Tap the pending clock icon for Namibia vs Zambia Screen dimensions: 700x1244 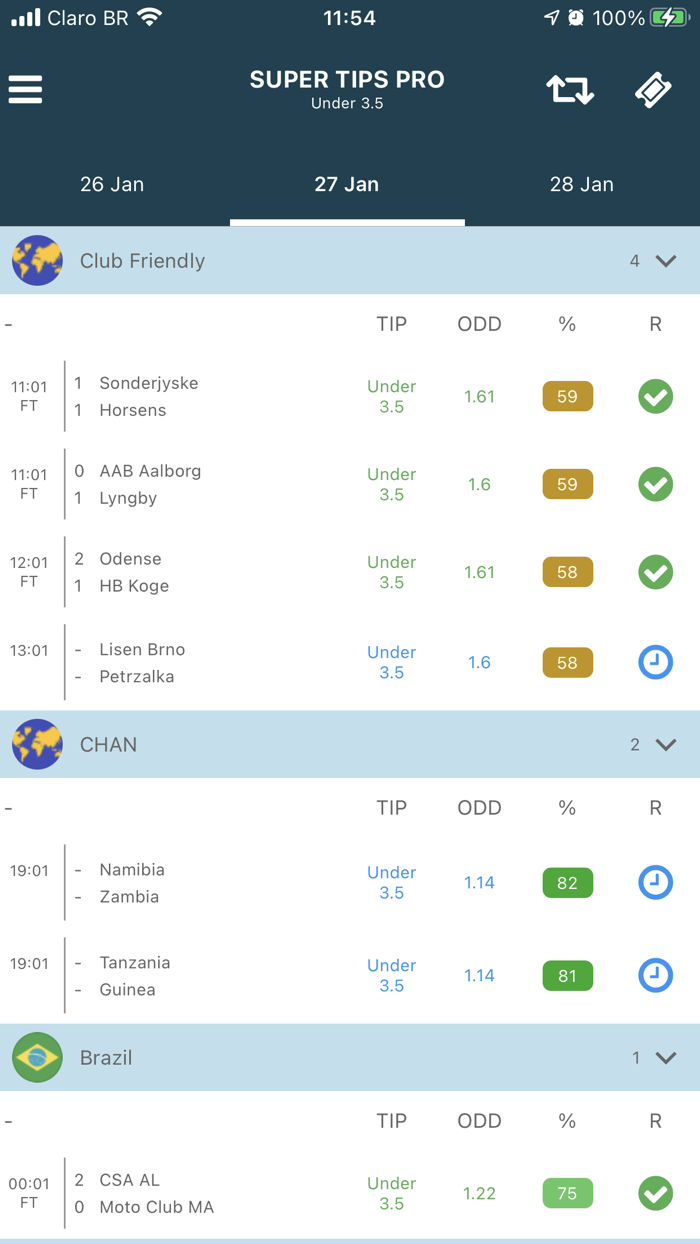pos(655,883)
